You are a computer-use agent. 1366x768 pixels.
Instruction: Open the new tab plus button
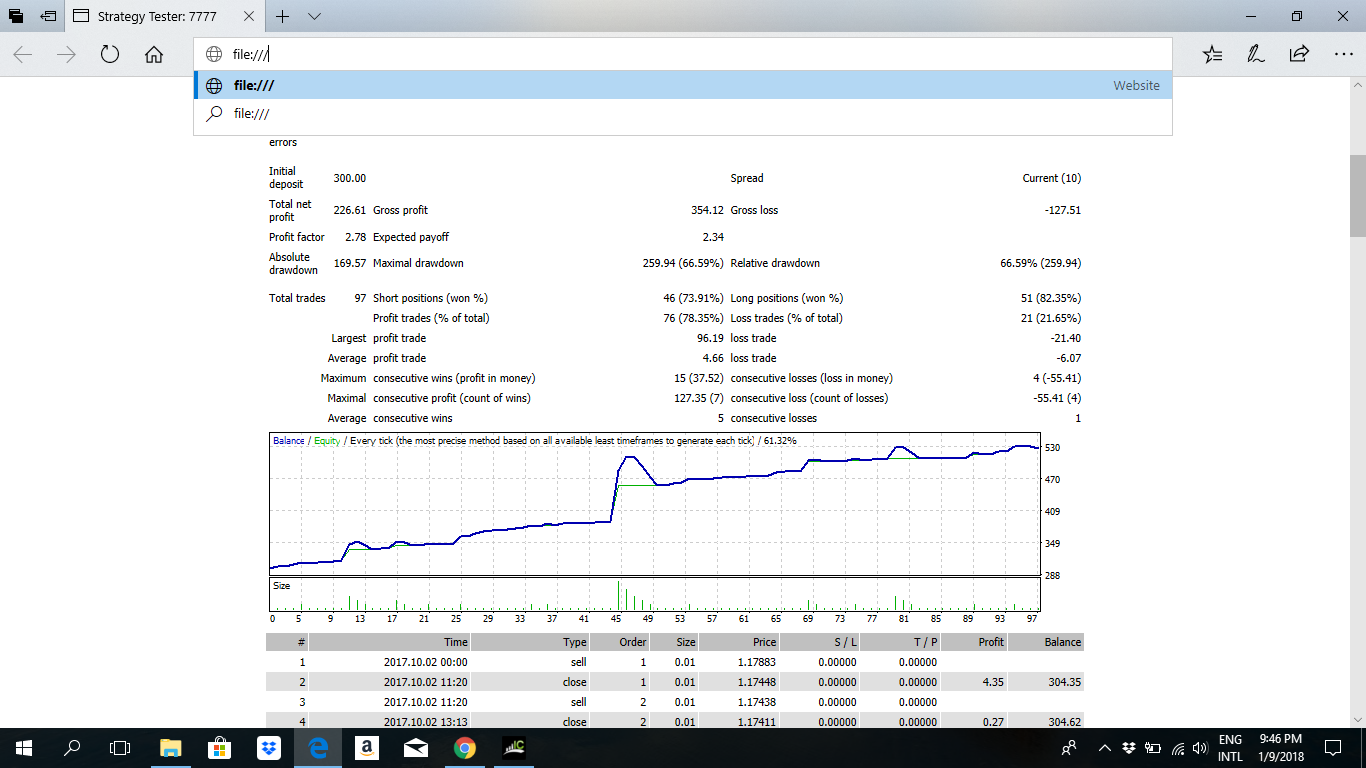[x=283, y=16]
